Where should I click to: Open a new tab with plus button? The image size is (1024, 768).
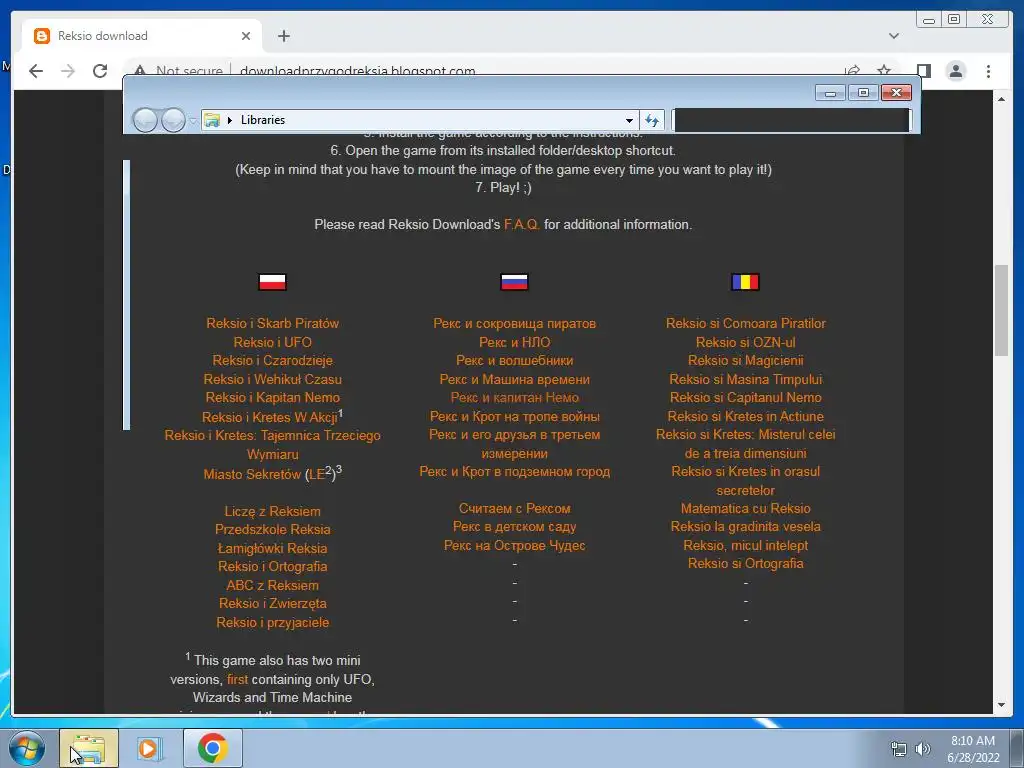pos(283,36)
